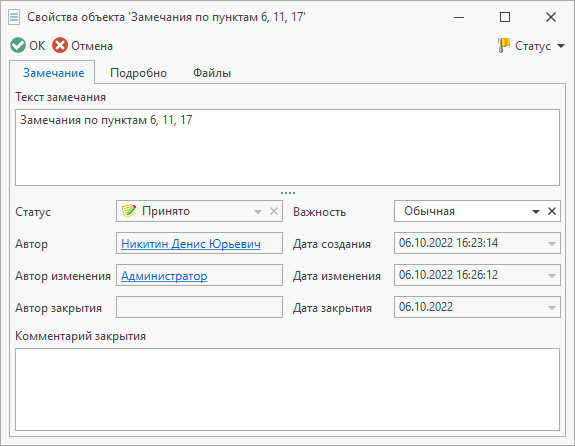This screenshot has height=446, width=575.
Task: Maximize the properties dialog window
Action: click(505, 17)
